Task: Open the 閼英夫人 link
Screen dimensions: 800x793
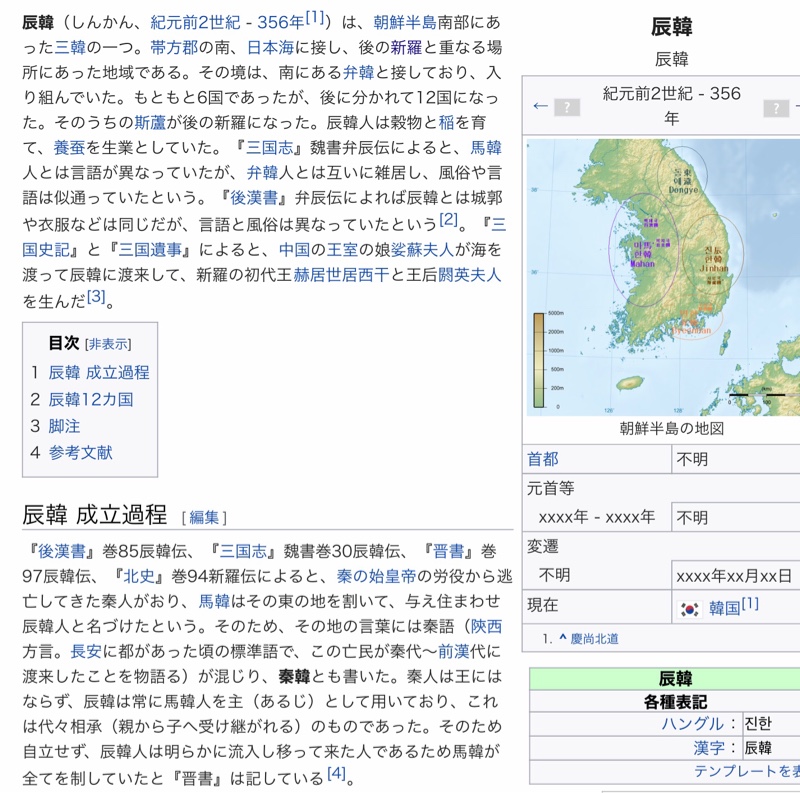Action: click(470, 275)
